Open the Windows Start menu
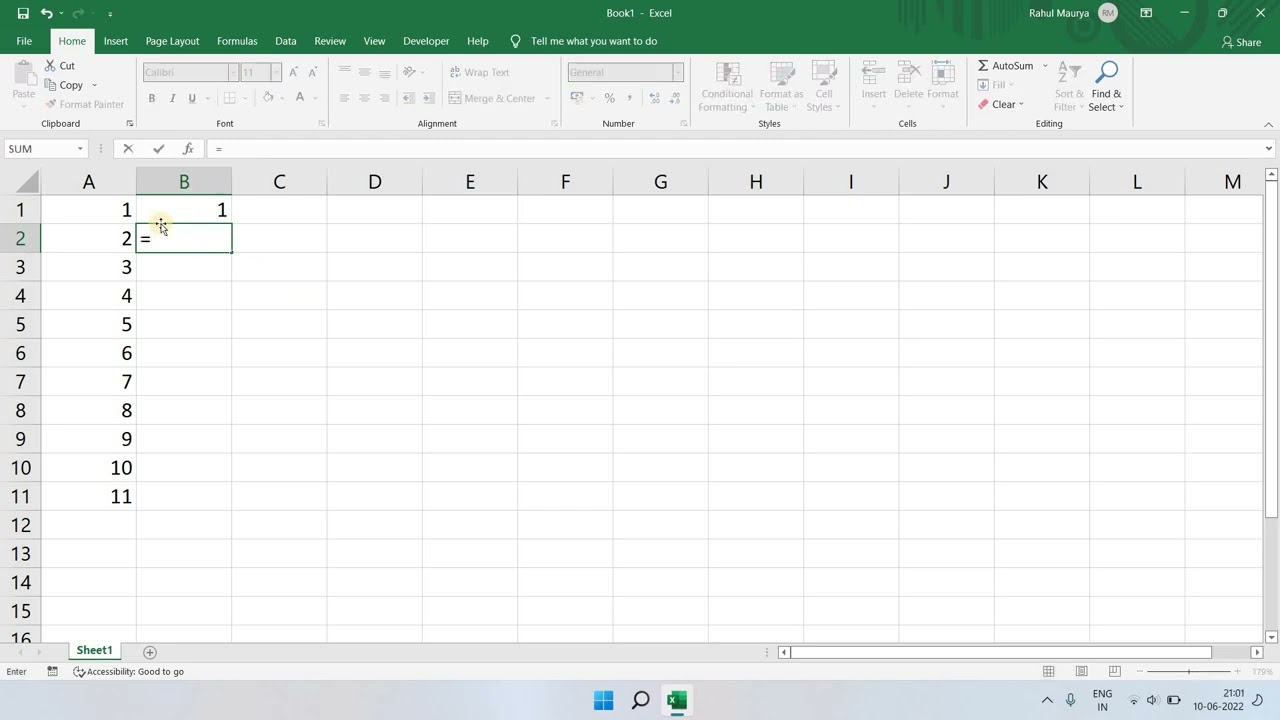The image size is (1280, 720). point(604,700)
